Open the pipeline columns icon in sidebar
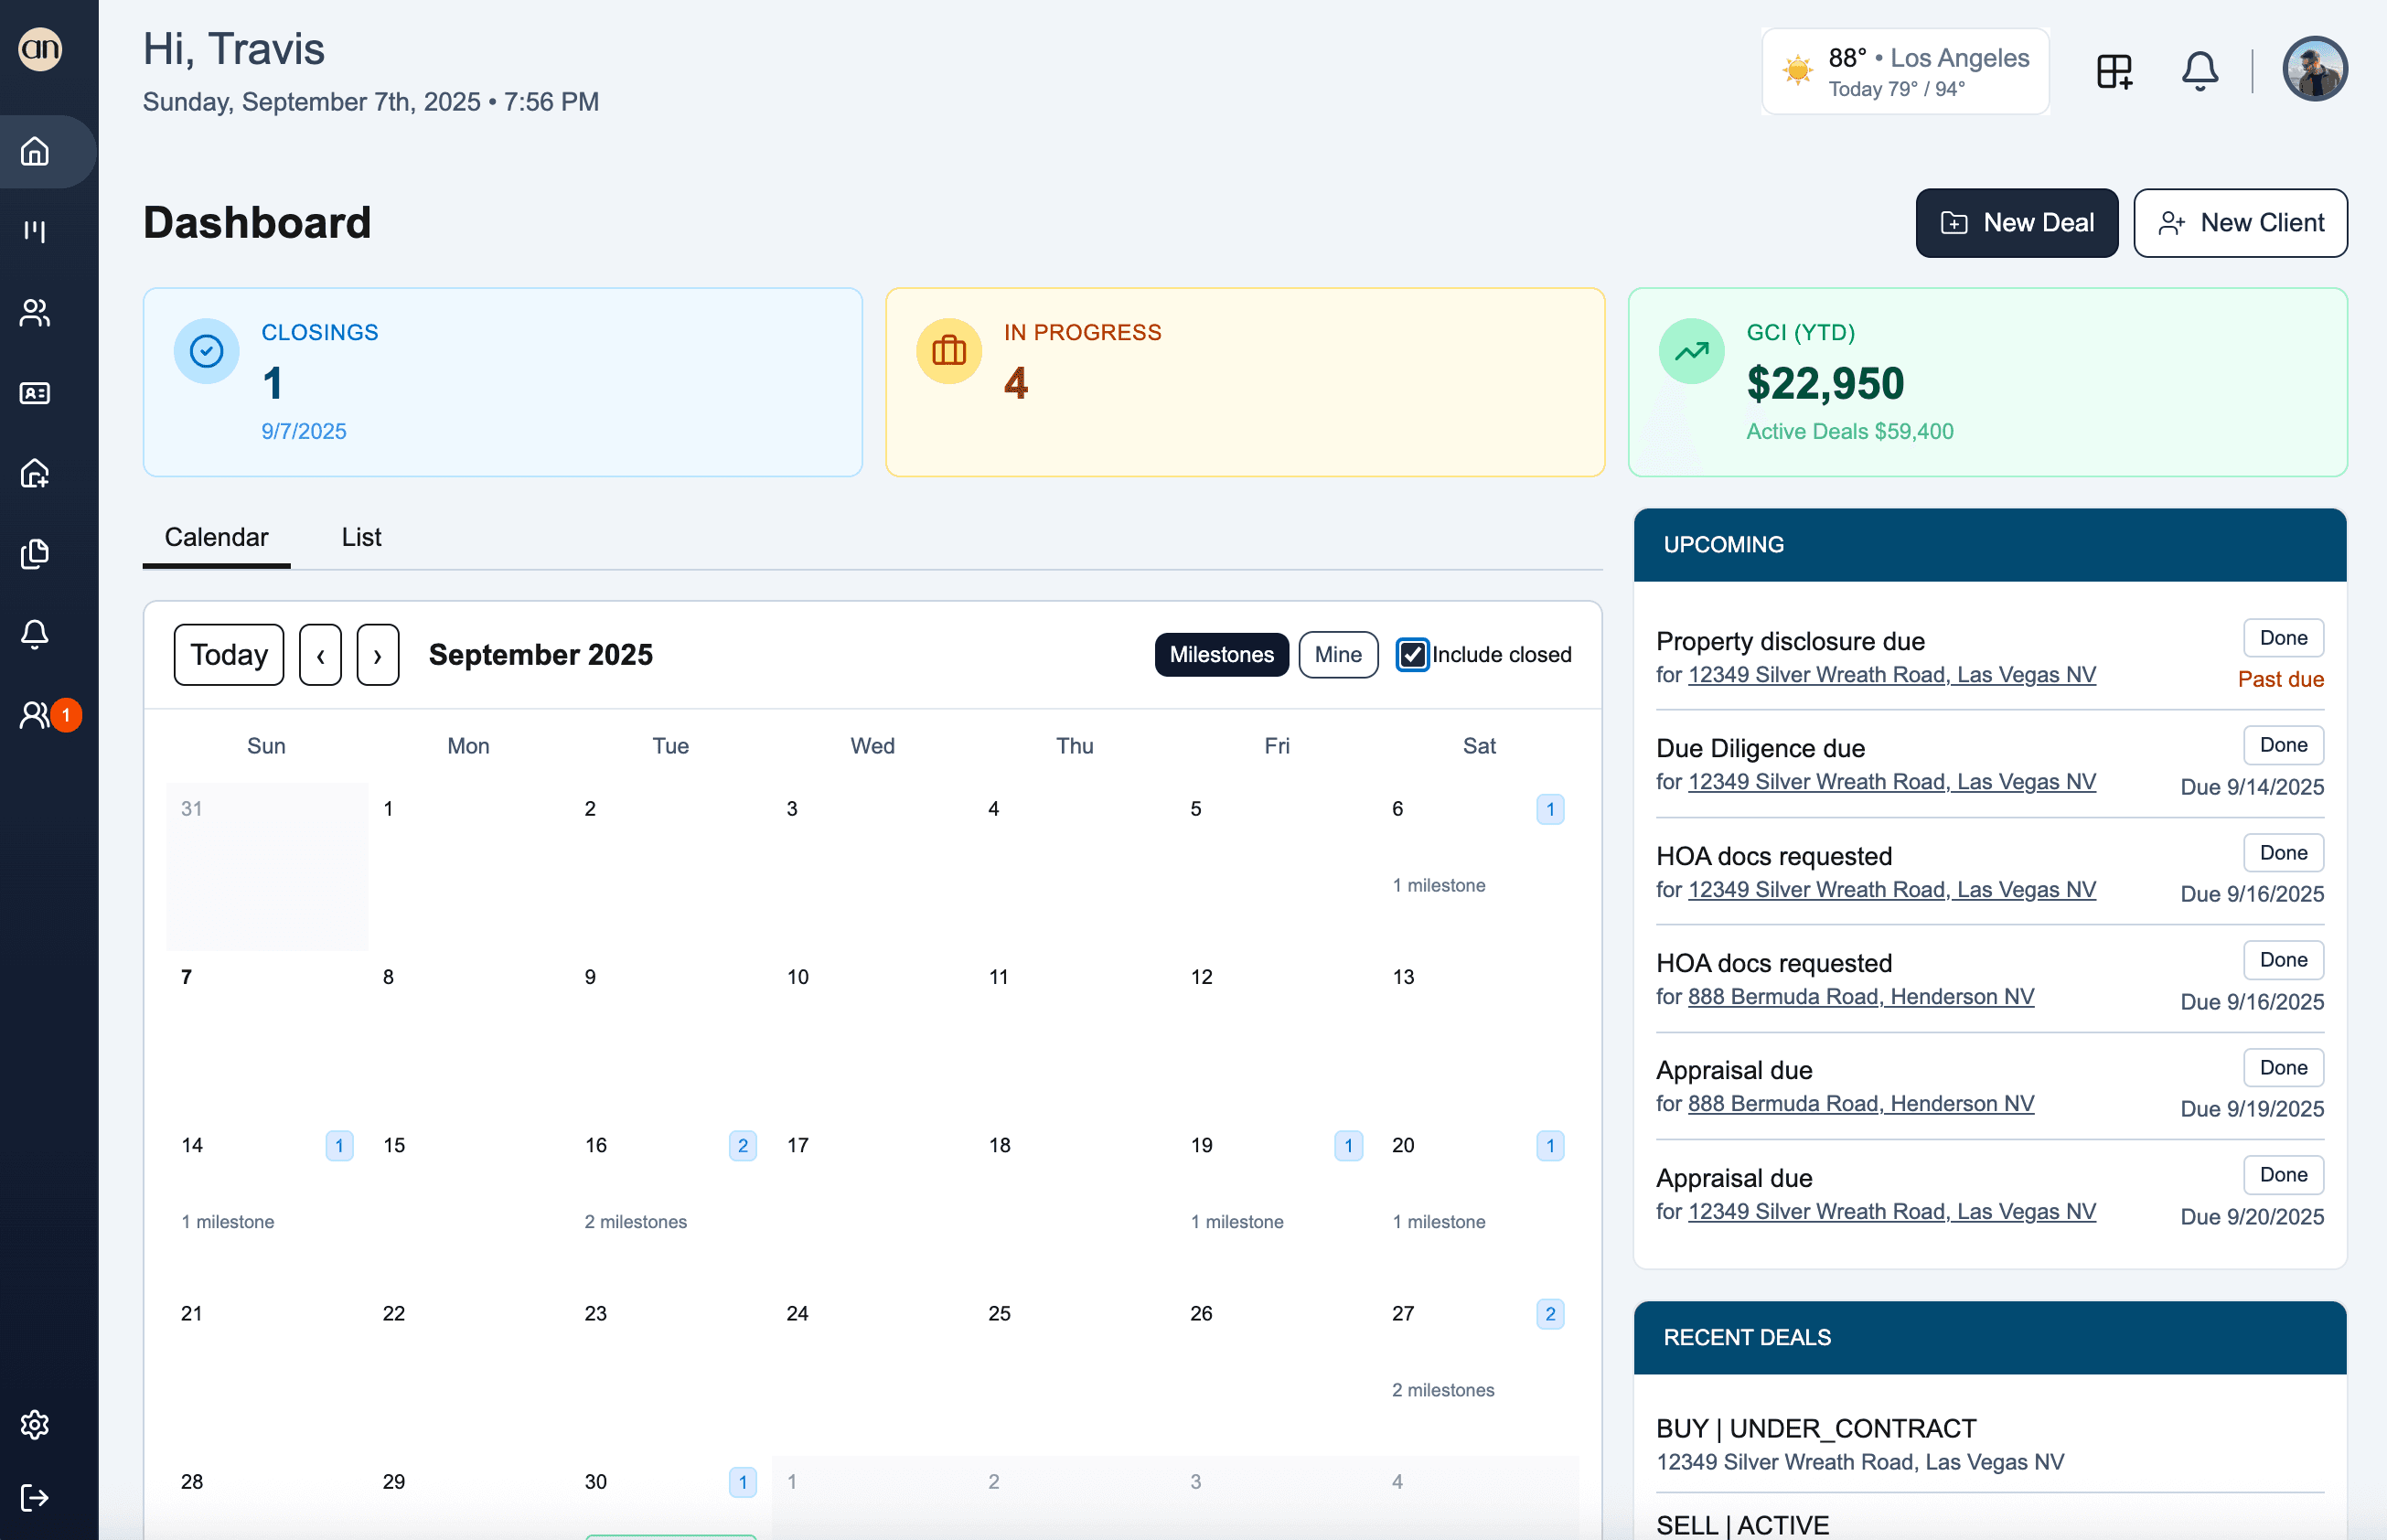Image resolution: width=2387 pixels, height=1540 pixels. tap(35, 231)
